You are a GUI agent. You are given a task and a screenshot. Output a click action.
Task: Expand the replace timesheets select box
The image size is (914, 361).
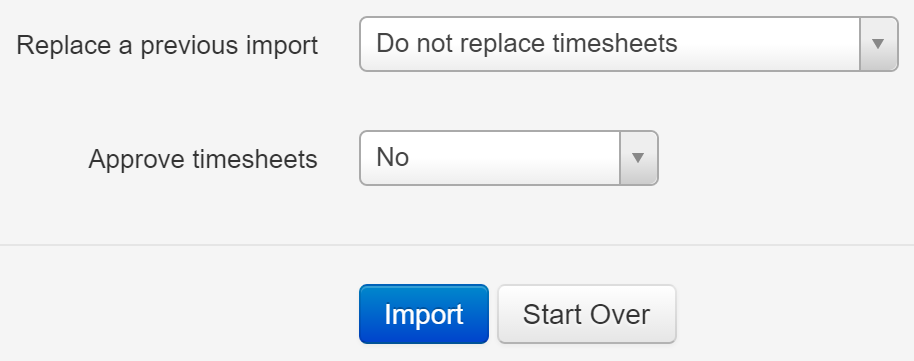[628, 44]
